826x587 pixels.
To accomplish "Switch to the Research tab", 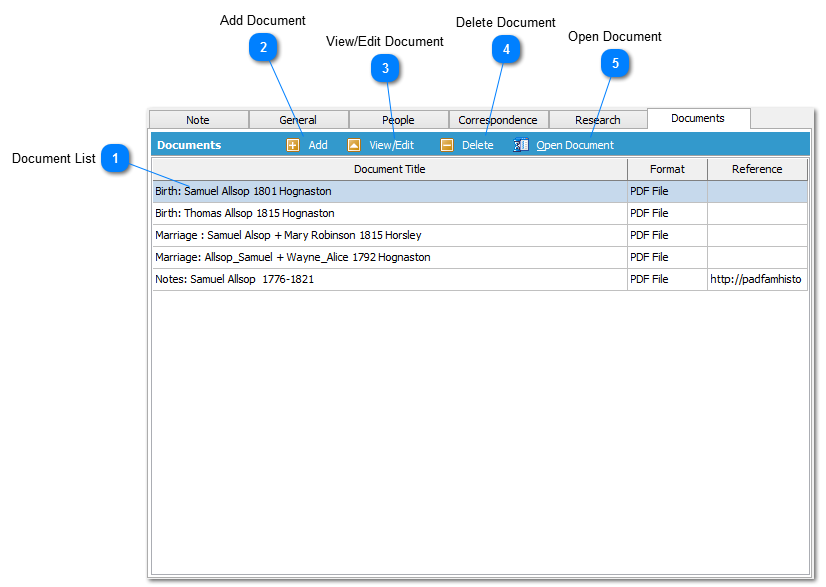I will tap(597, 119).
